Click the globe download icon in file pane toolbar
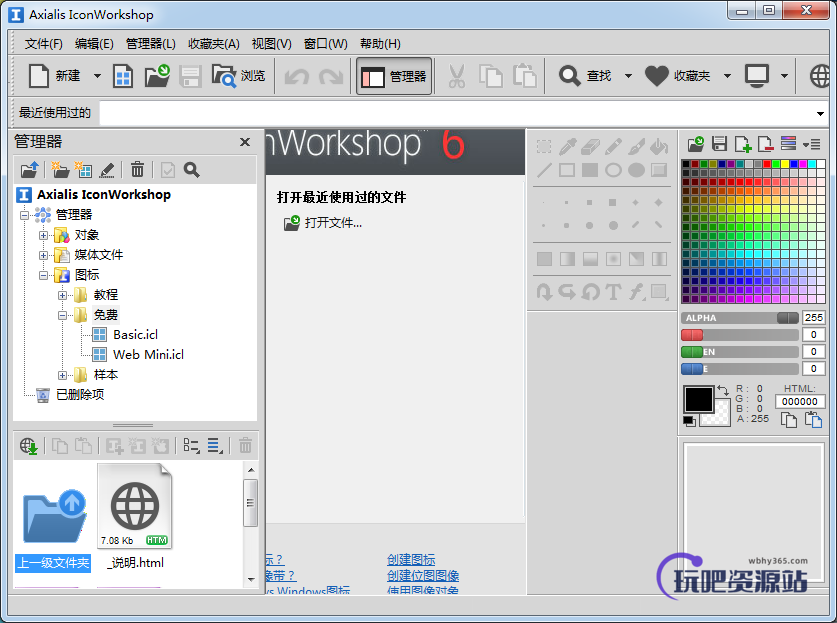 [28, 445]
